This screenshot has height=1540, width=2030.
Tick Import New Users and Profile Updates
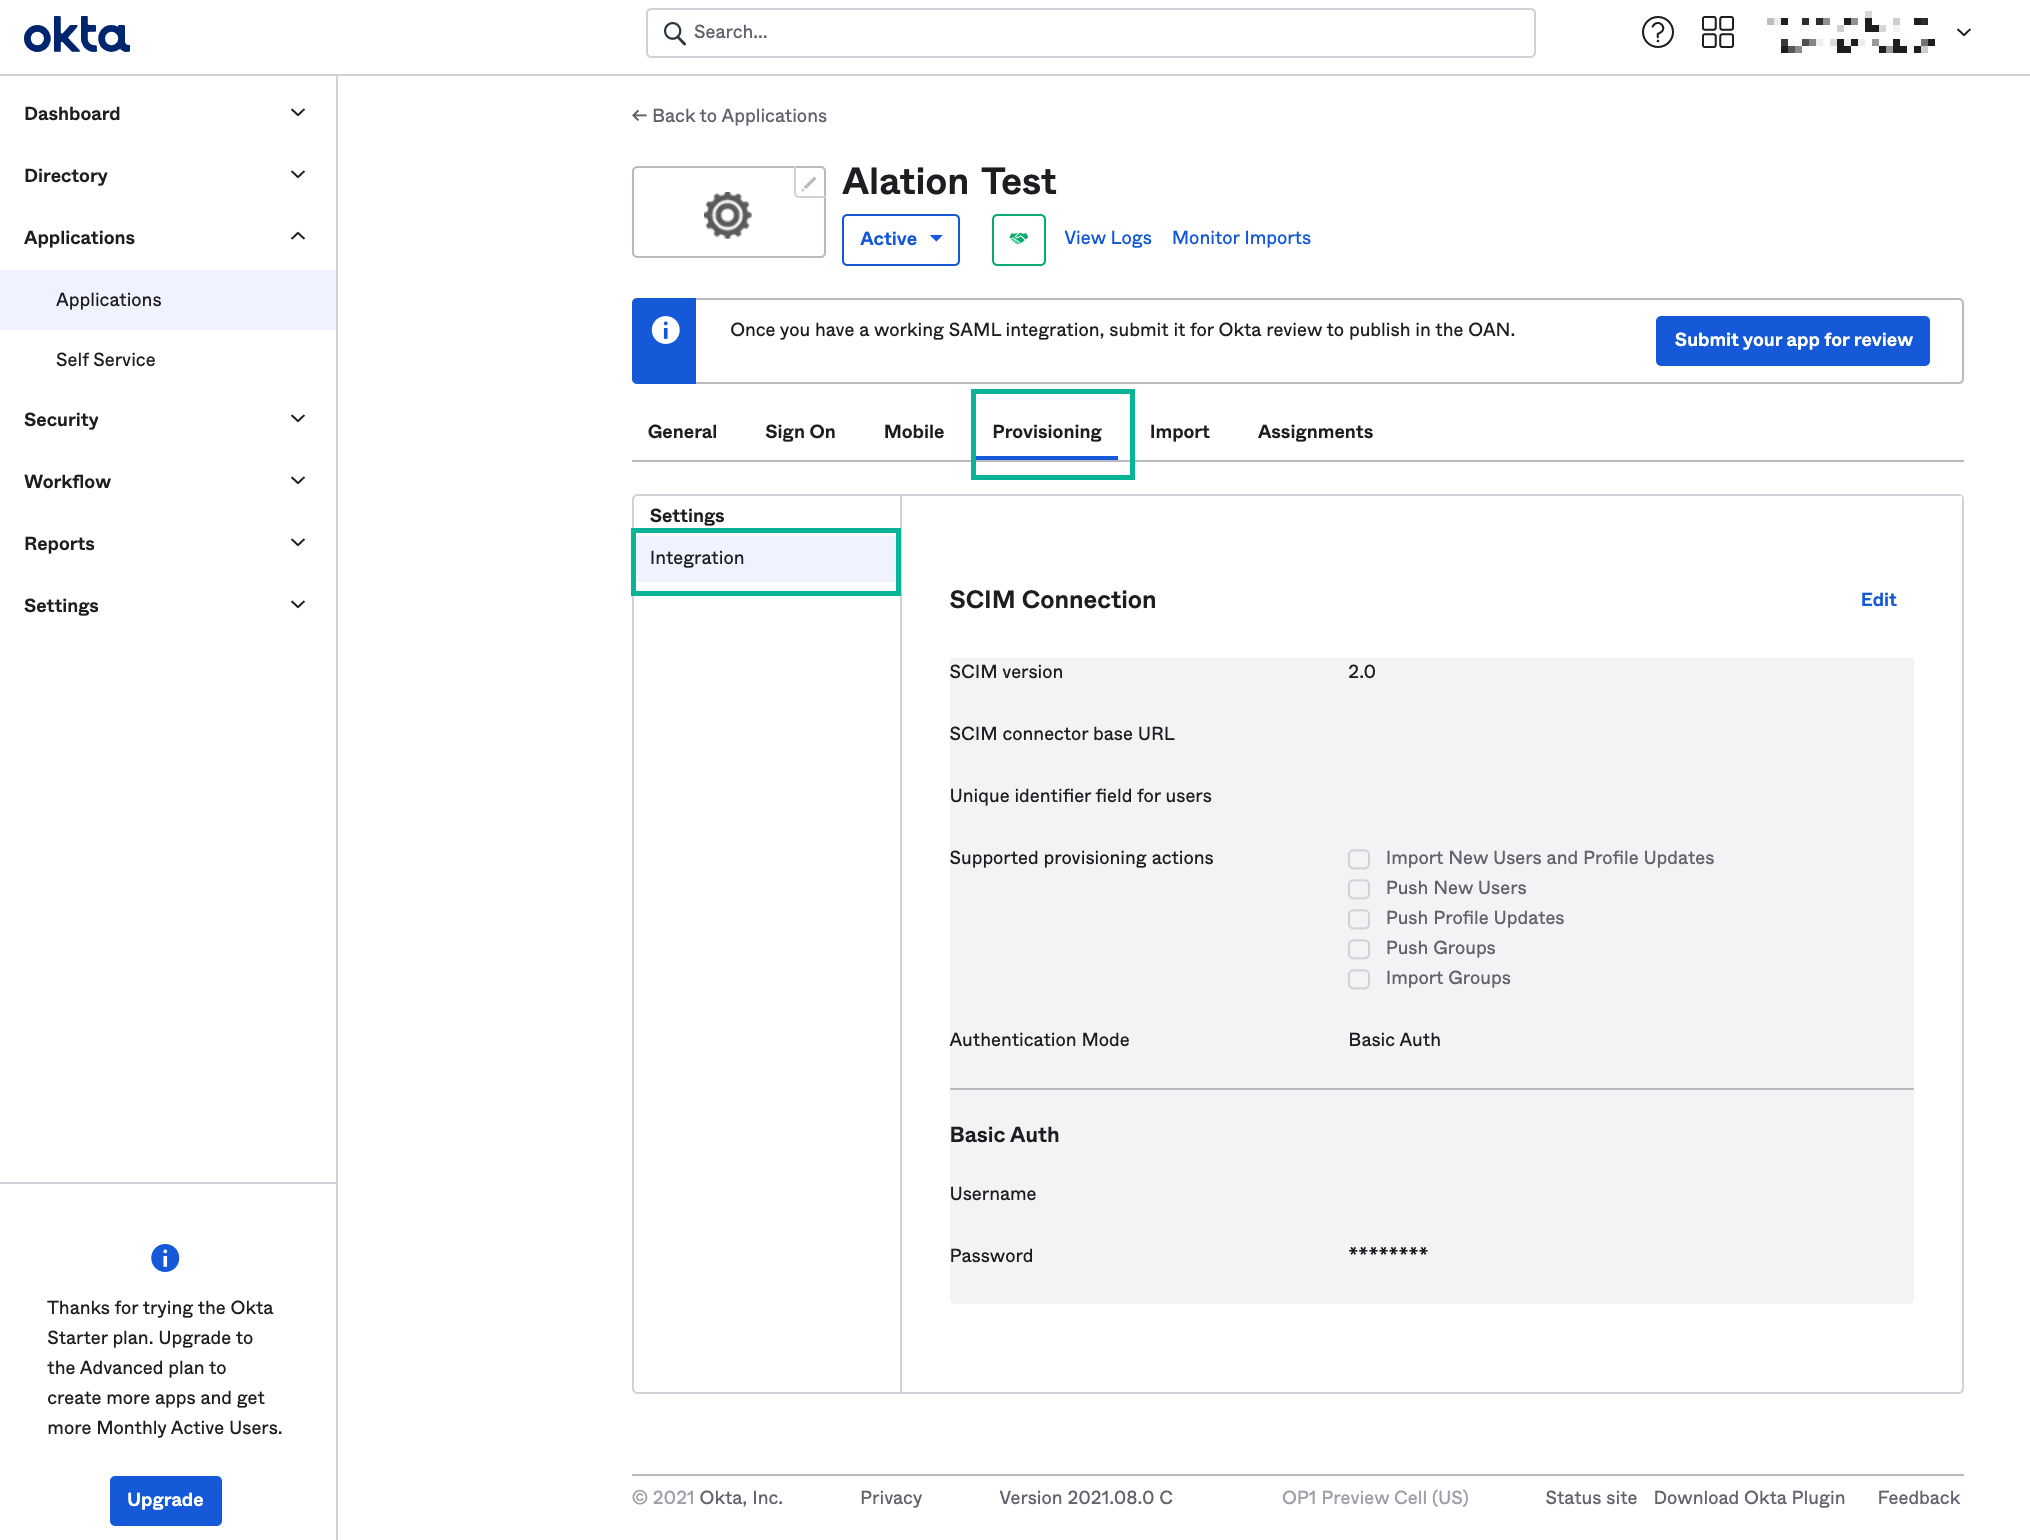tap(1358, 859)
